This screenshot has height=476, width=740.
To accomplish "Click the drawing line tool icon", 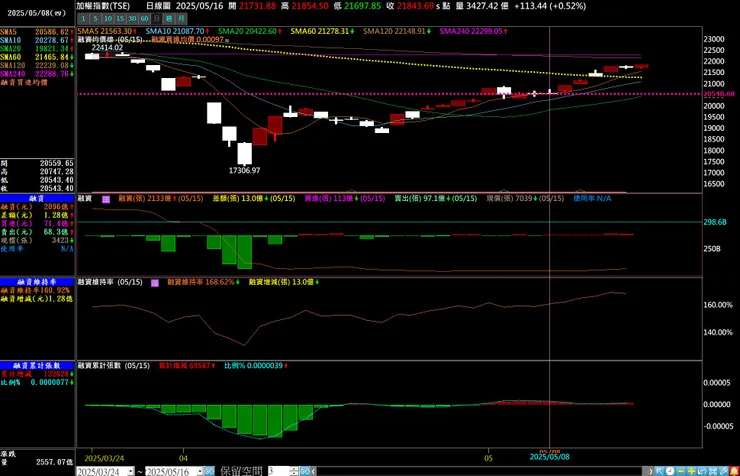I will 723,471.
